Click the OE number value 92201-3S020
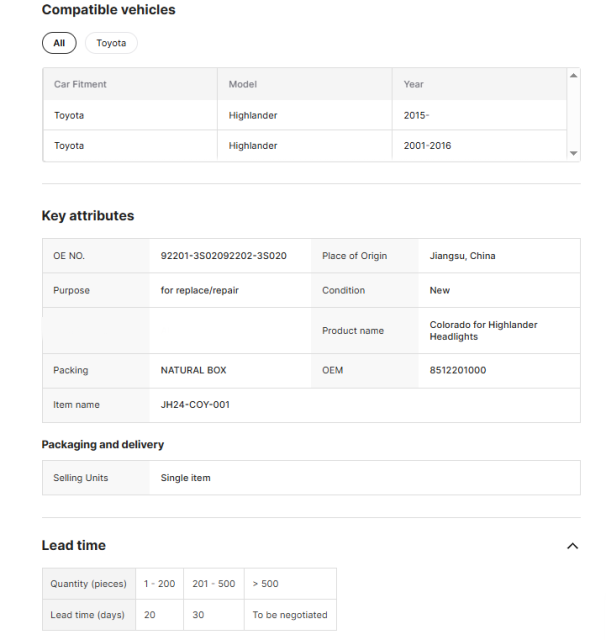 click(223, 256)
